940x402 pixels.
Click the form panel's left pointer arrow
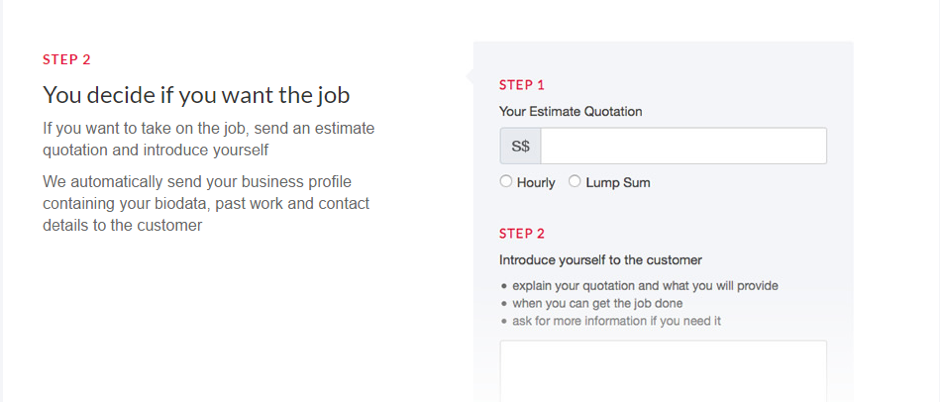(469, 75)
